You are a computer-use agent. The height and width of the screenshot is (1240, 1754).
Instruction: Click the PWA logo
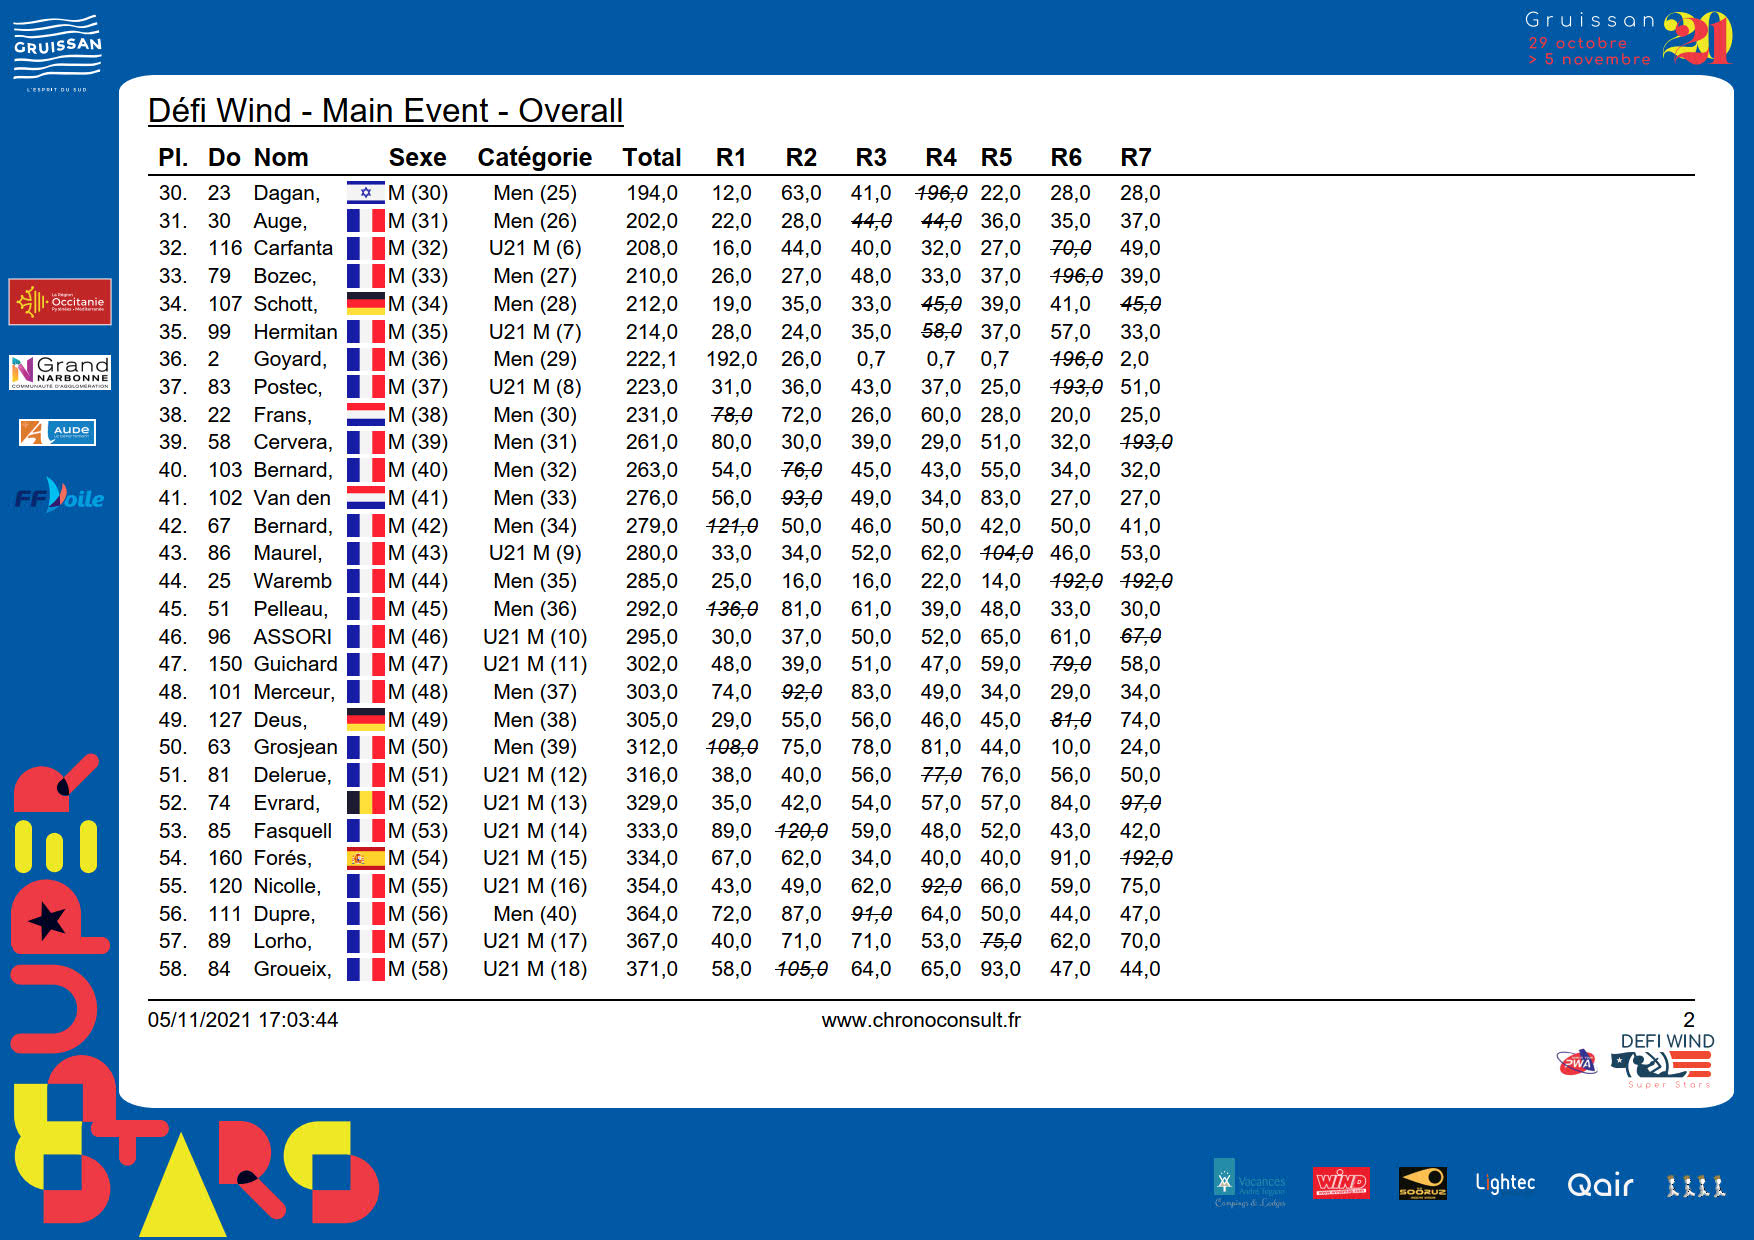point(1577,1062)
